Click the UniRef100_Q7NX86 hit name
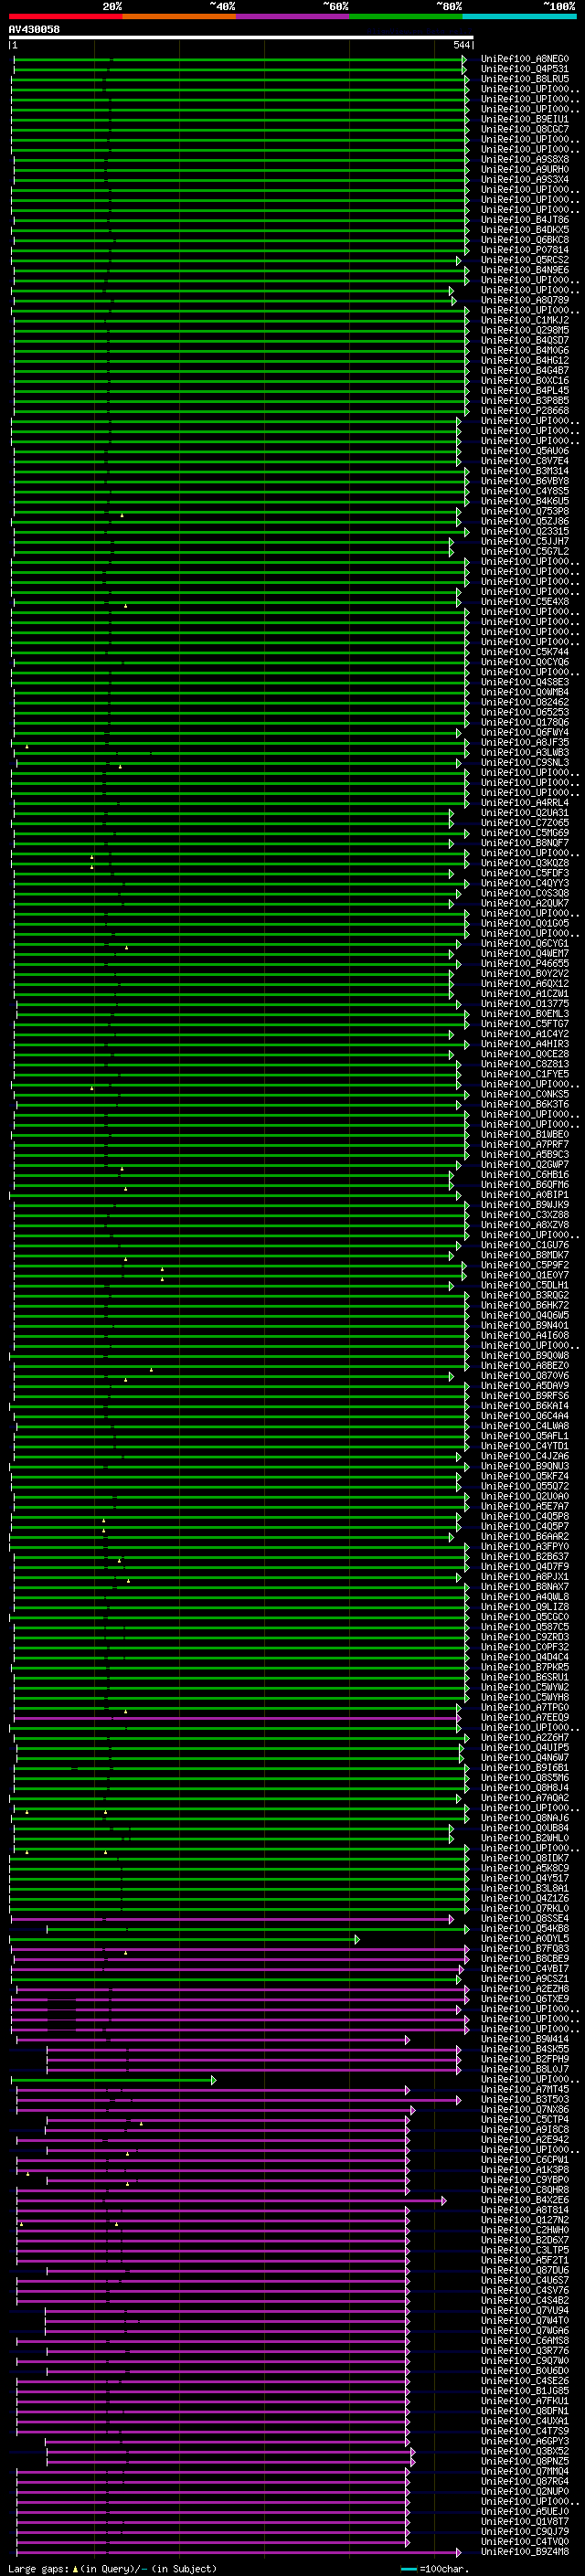The image size is (585, 2576). (525, 2110)
